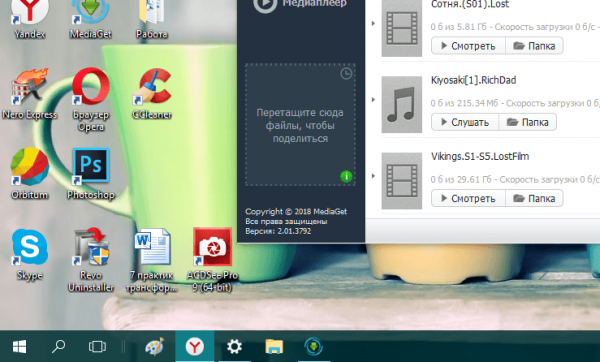Expand the Kiyosaki RichDad download arrow
This screenshot has height=362, width=600.
pyautogui.click(x=373, y=100)
